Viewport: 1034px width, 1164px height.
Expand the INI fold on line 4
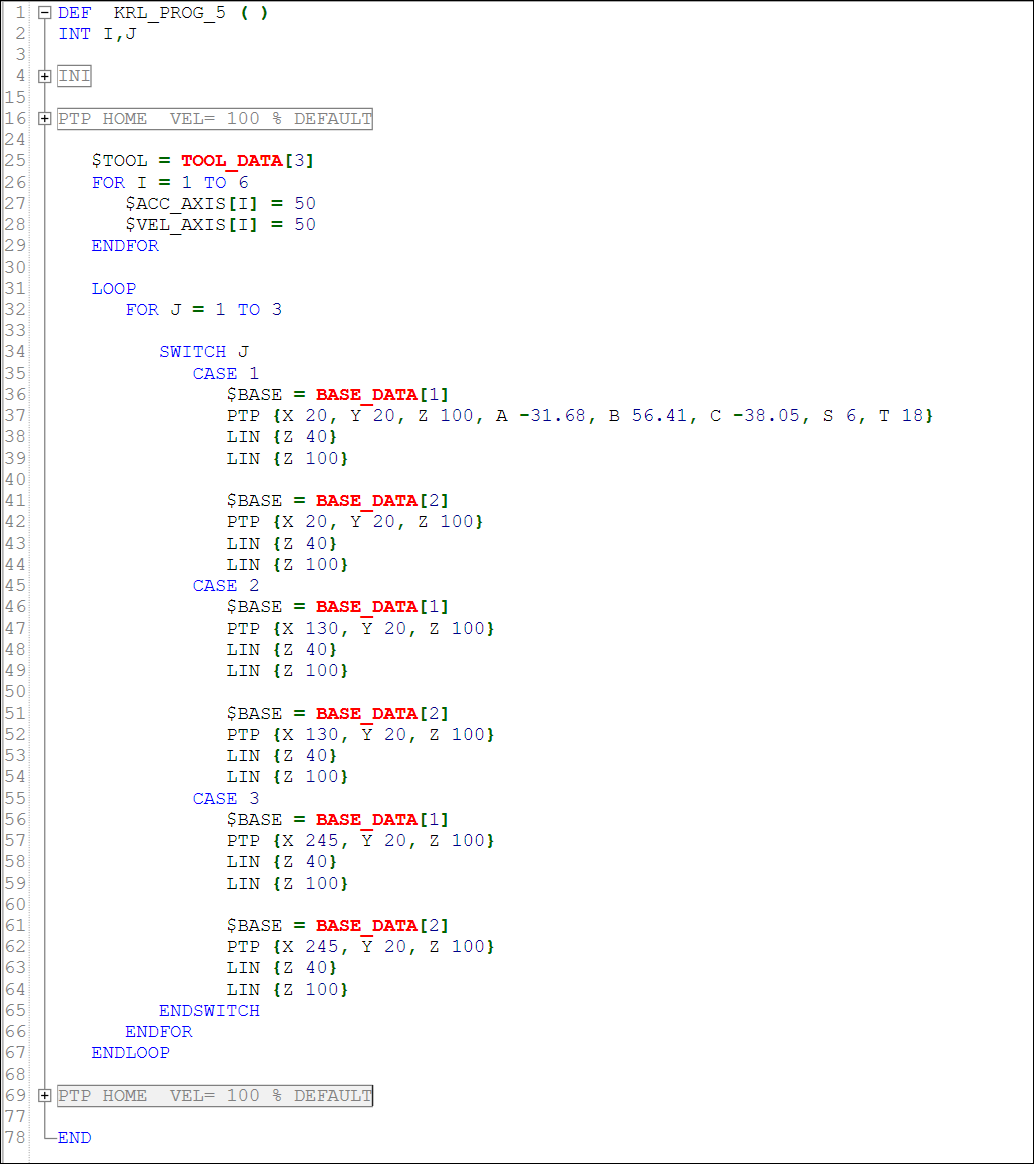45,76
